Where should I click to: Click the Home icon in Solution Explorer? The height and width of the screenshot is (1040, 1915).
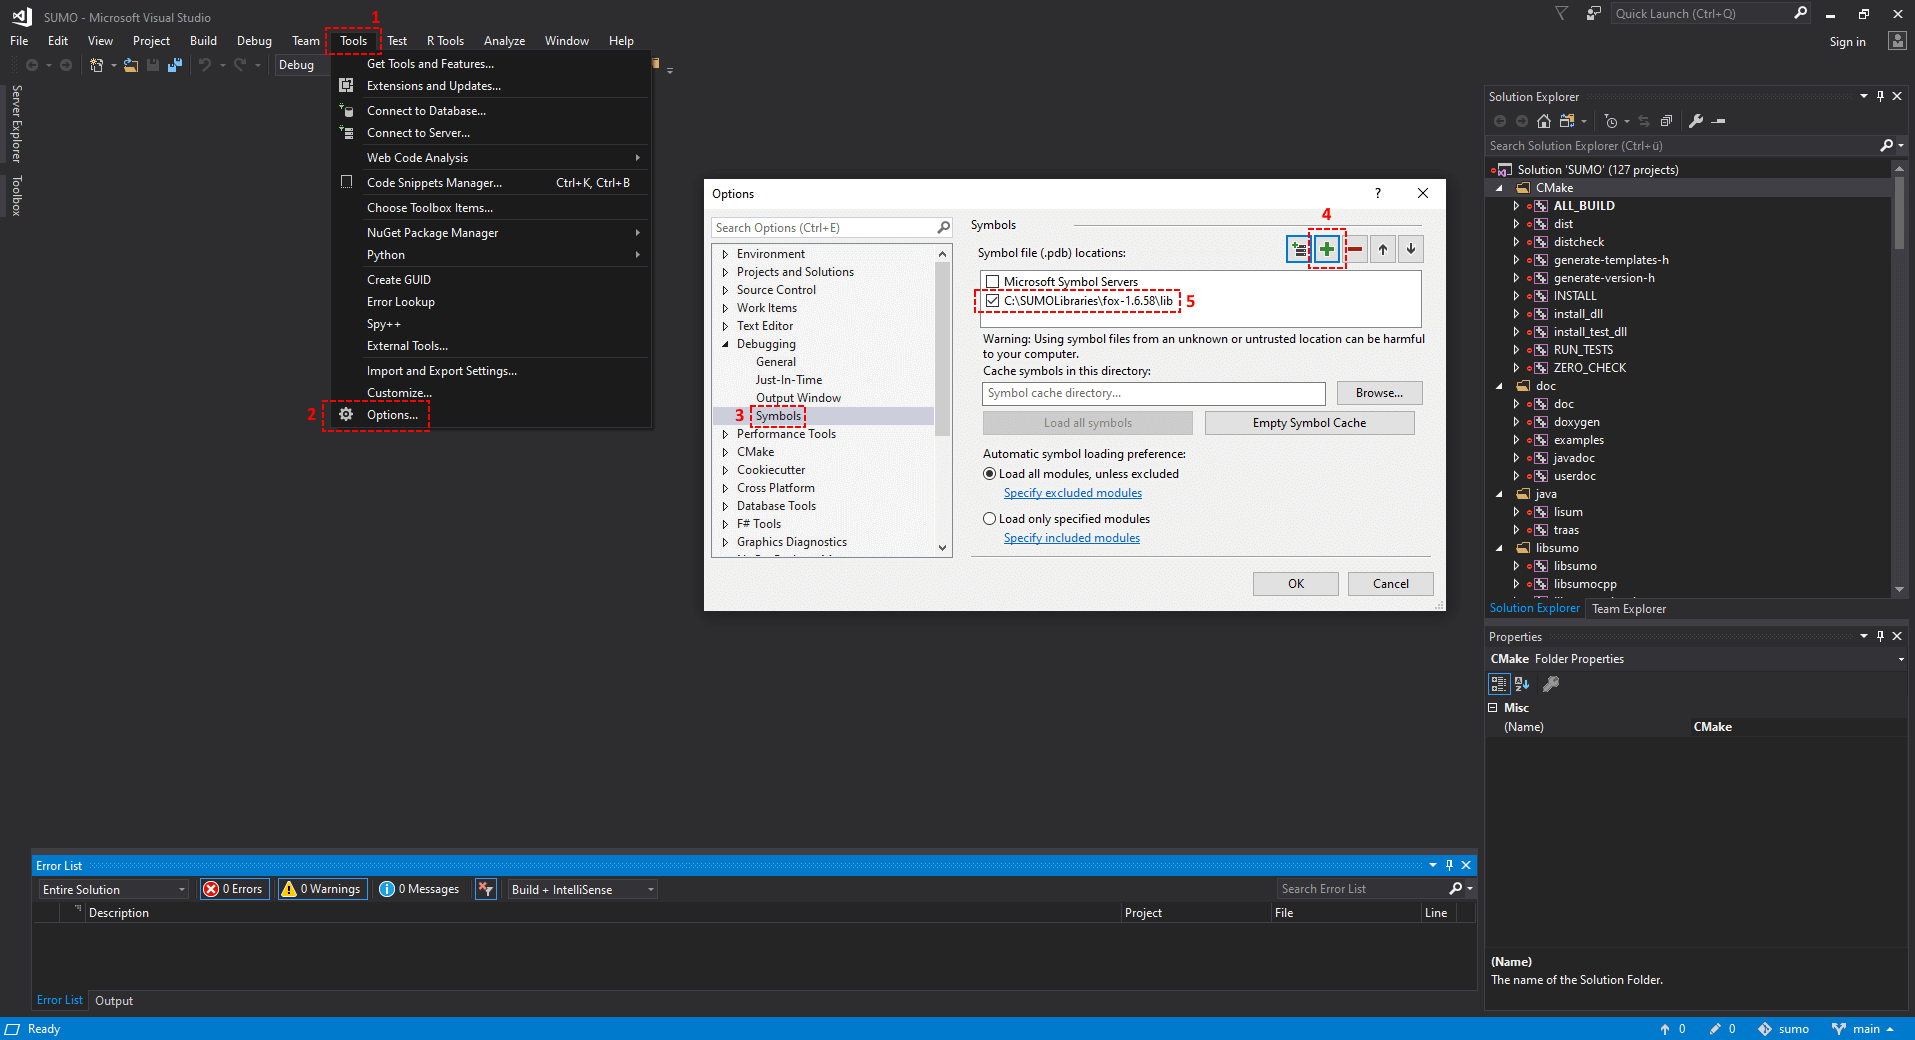1544,121
